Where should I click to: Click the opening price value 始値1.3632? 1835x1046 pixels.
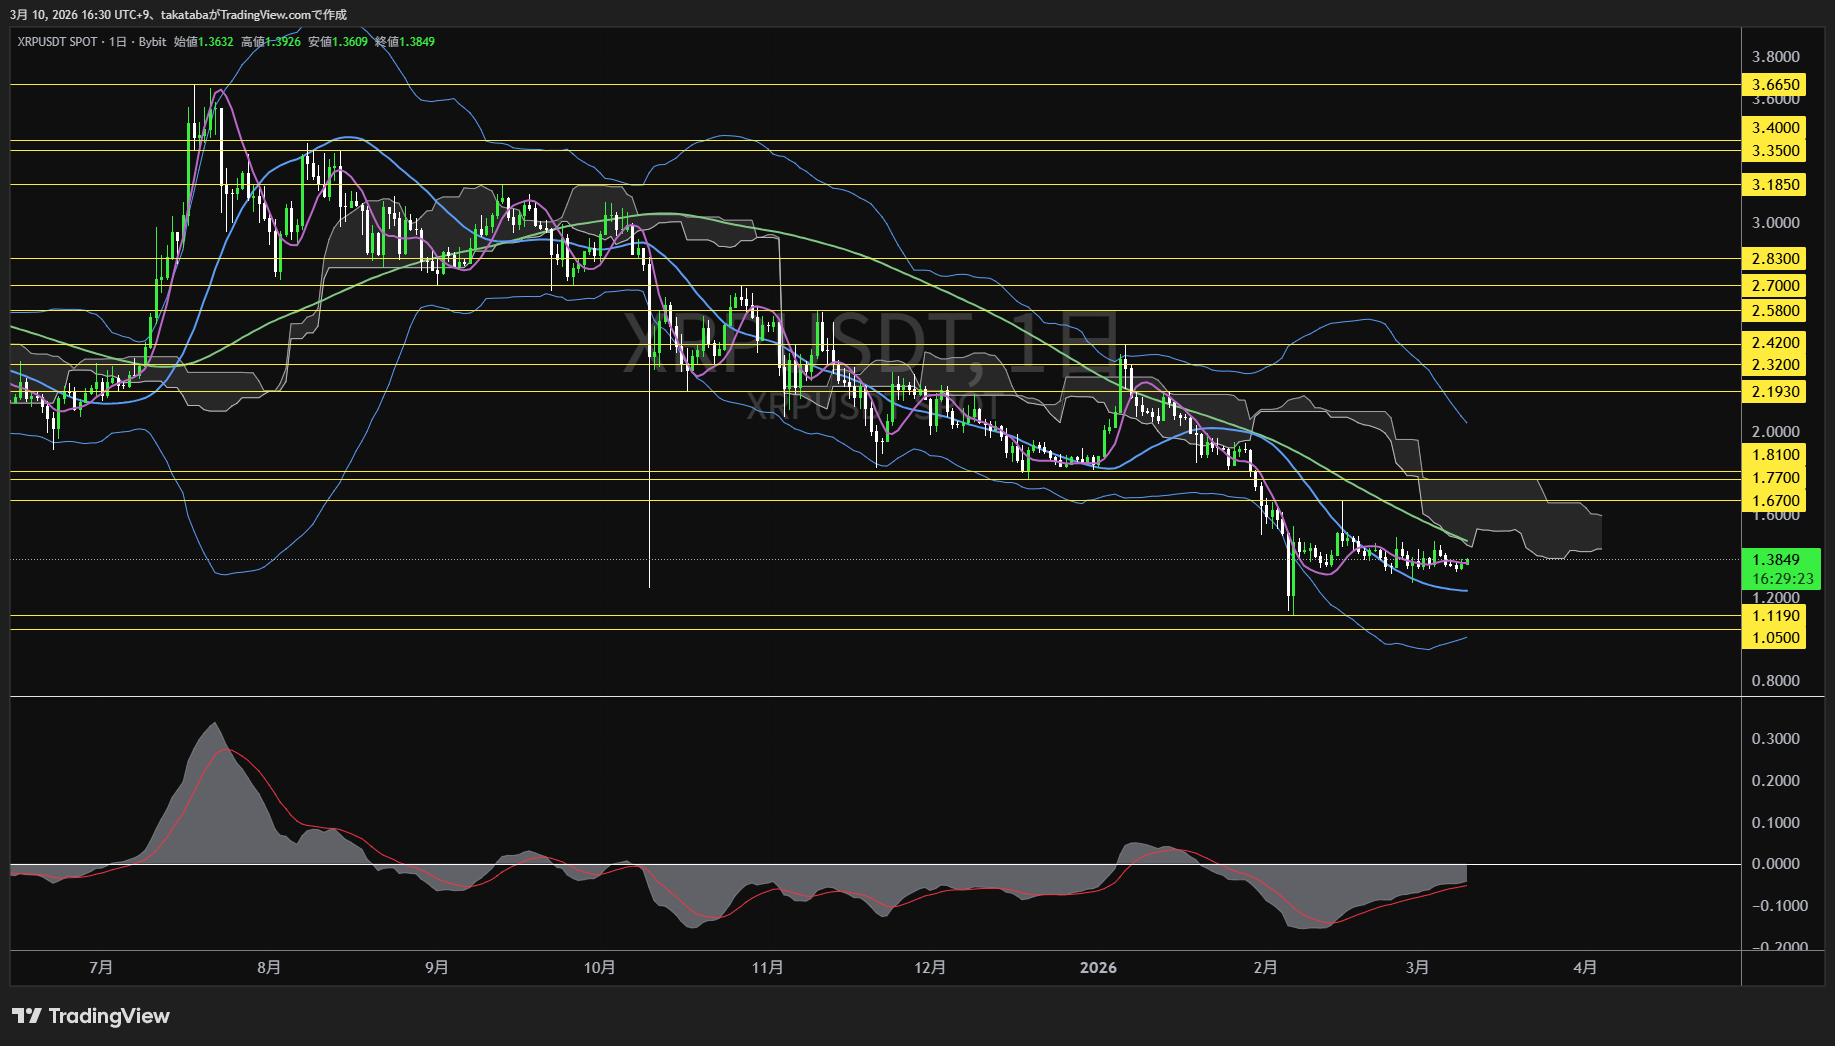[x=204, y=42]
